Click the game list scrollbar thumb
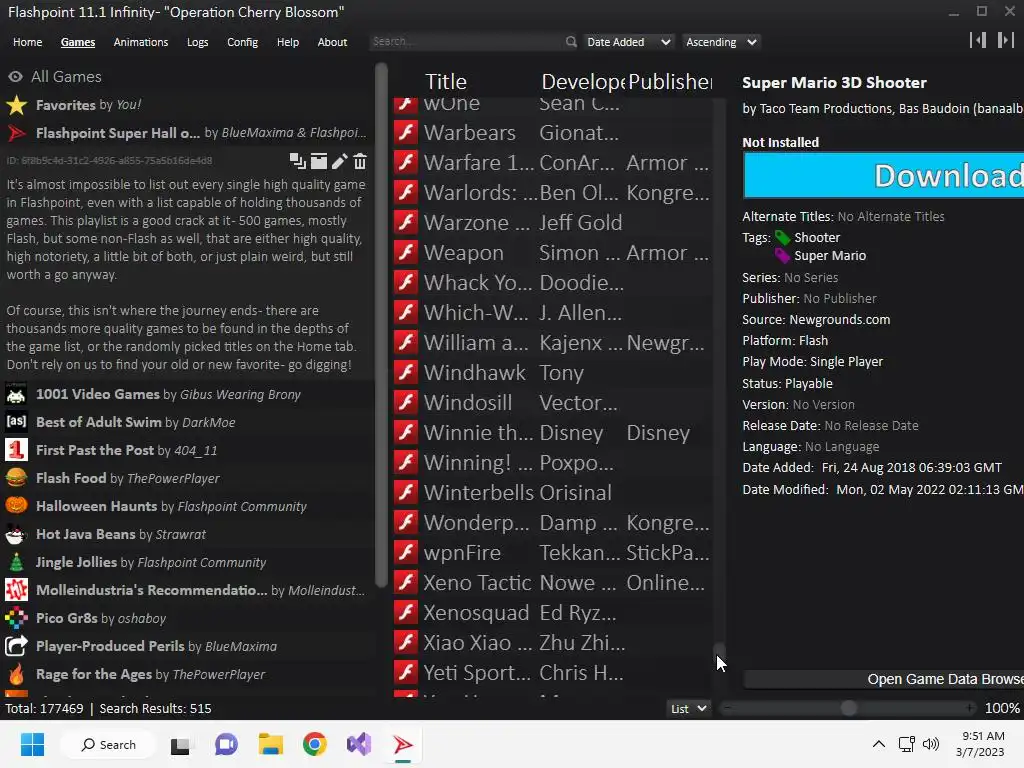 click(x=719, y=655)
